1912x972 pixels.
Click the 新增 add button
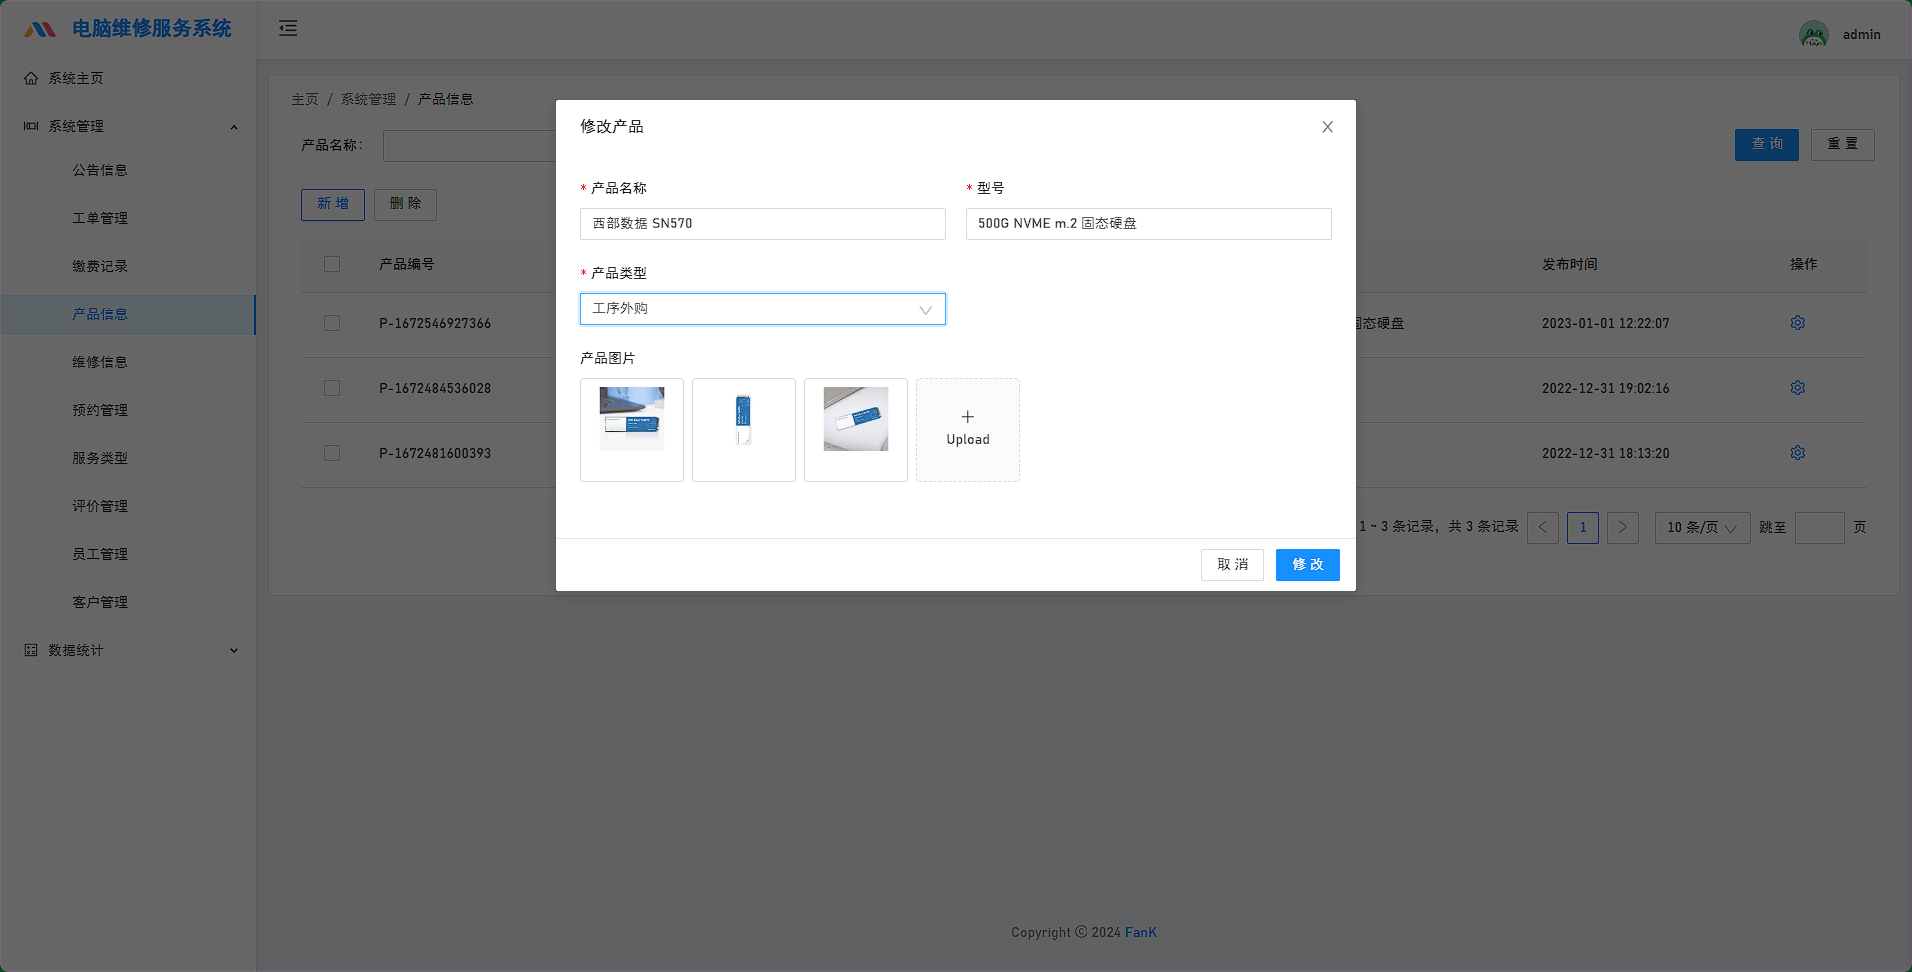[x=333, y=204]
